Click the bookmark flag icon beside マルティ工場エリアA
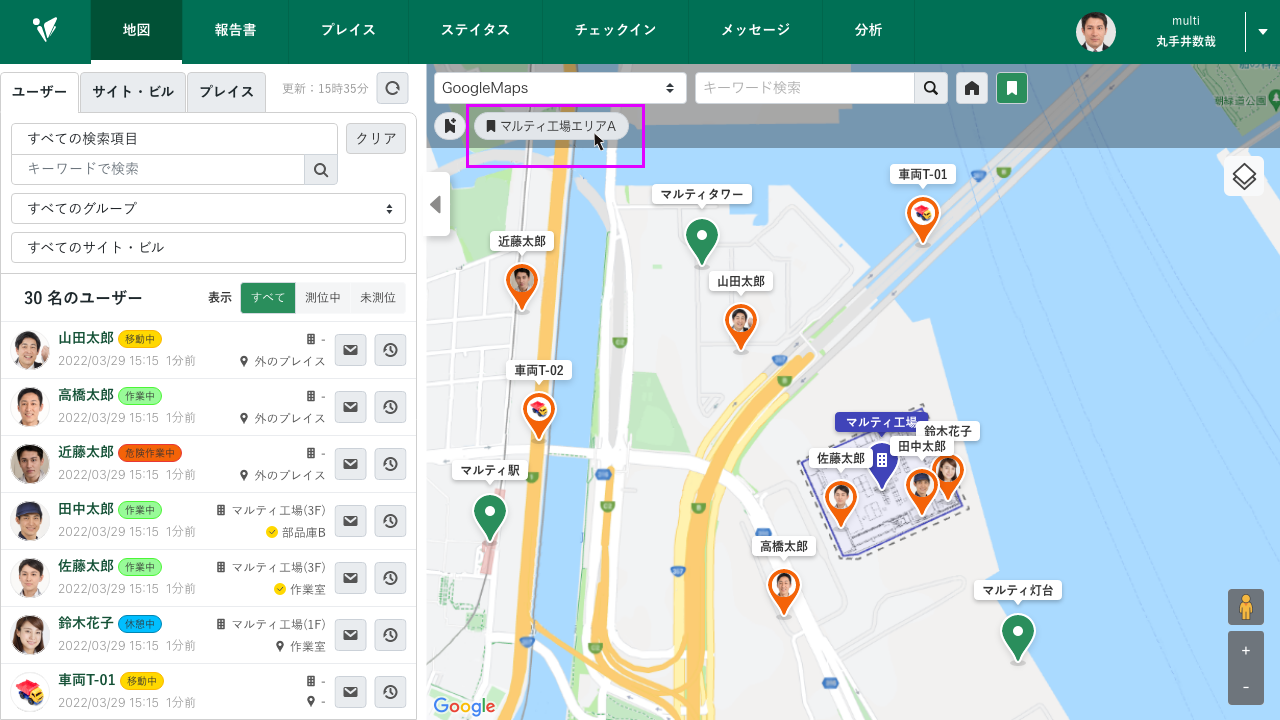1280x720 pixels. coord(450,126)
